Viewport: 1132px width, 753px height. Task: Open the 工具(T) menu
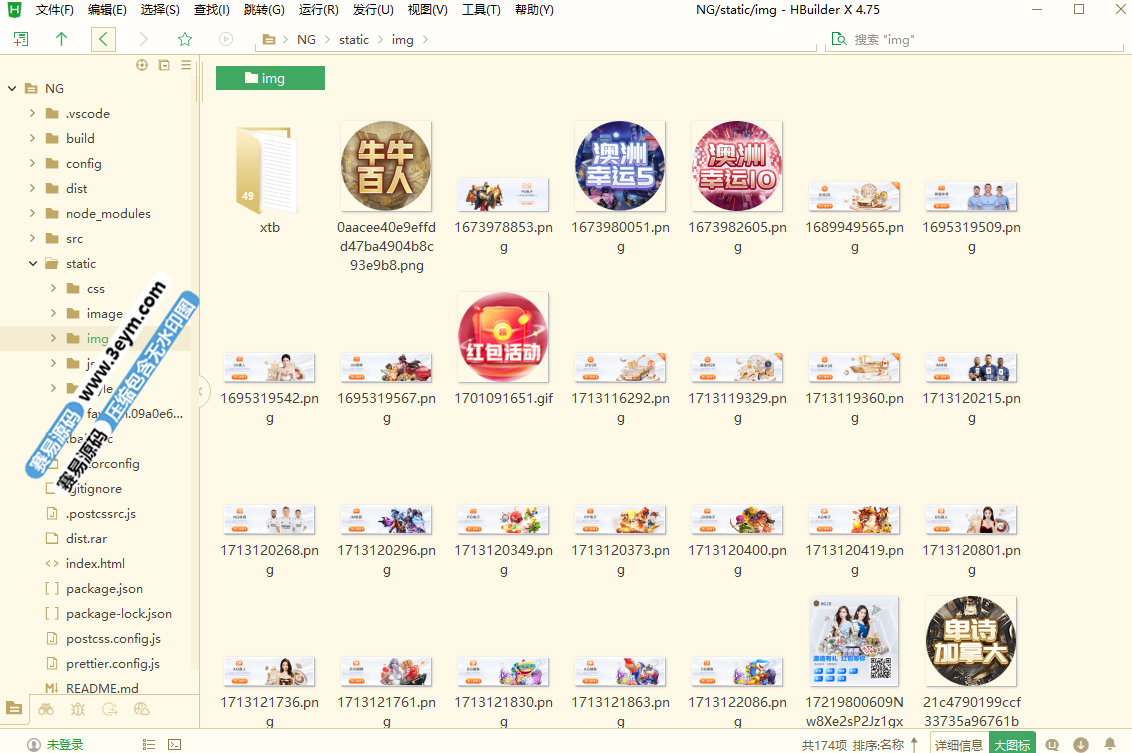[481, 10]
